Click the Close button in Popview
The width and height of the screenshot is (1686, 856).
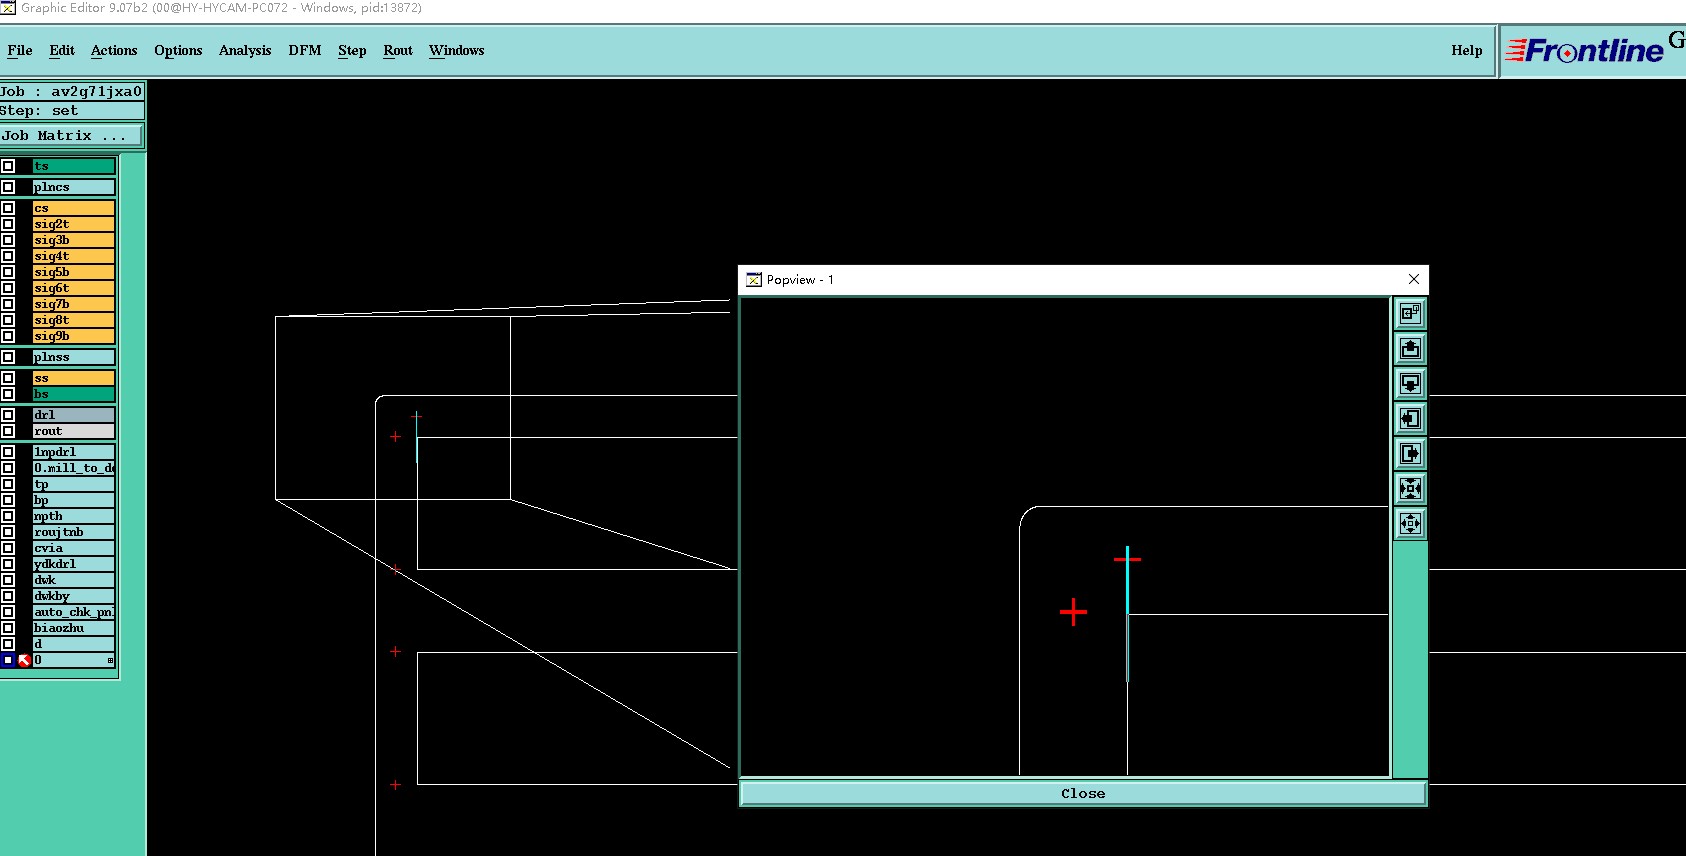[1083, 793]
